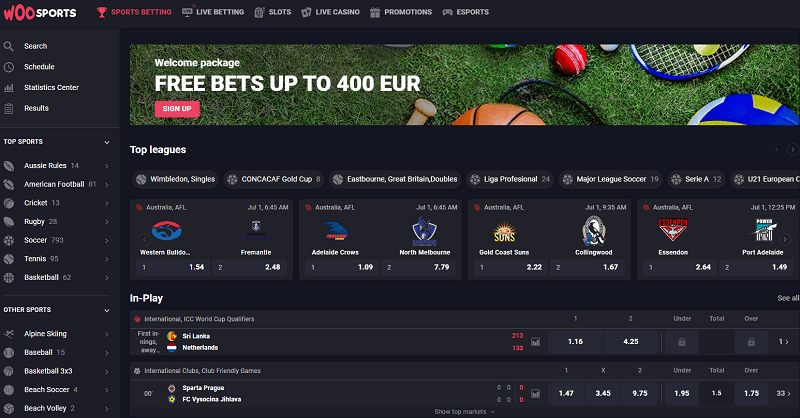800x418 pixels.
Task: Select Wimbledon, Singles league chip
Action: [176, 179]
